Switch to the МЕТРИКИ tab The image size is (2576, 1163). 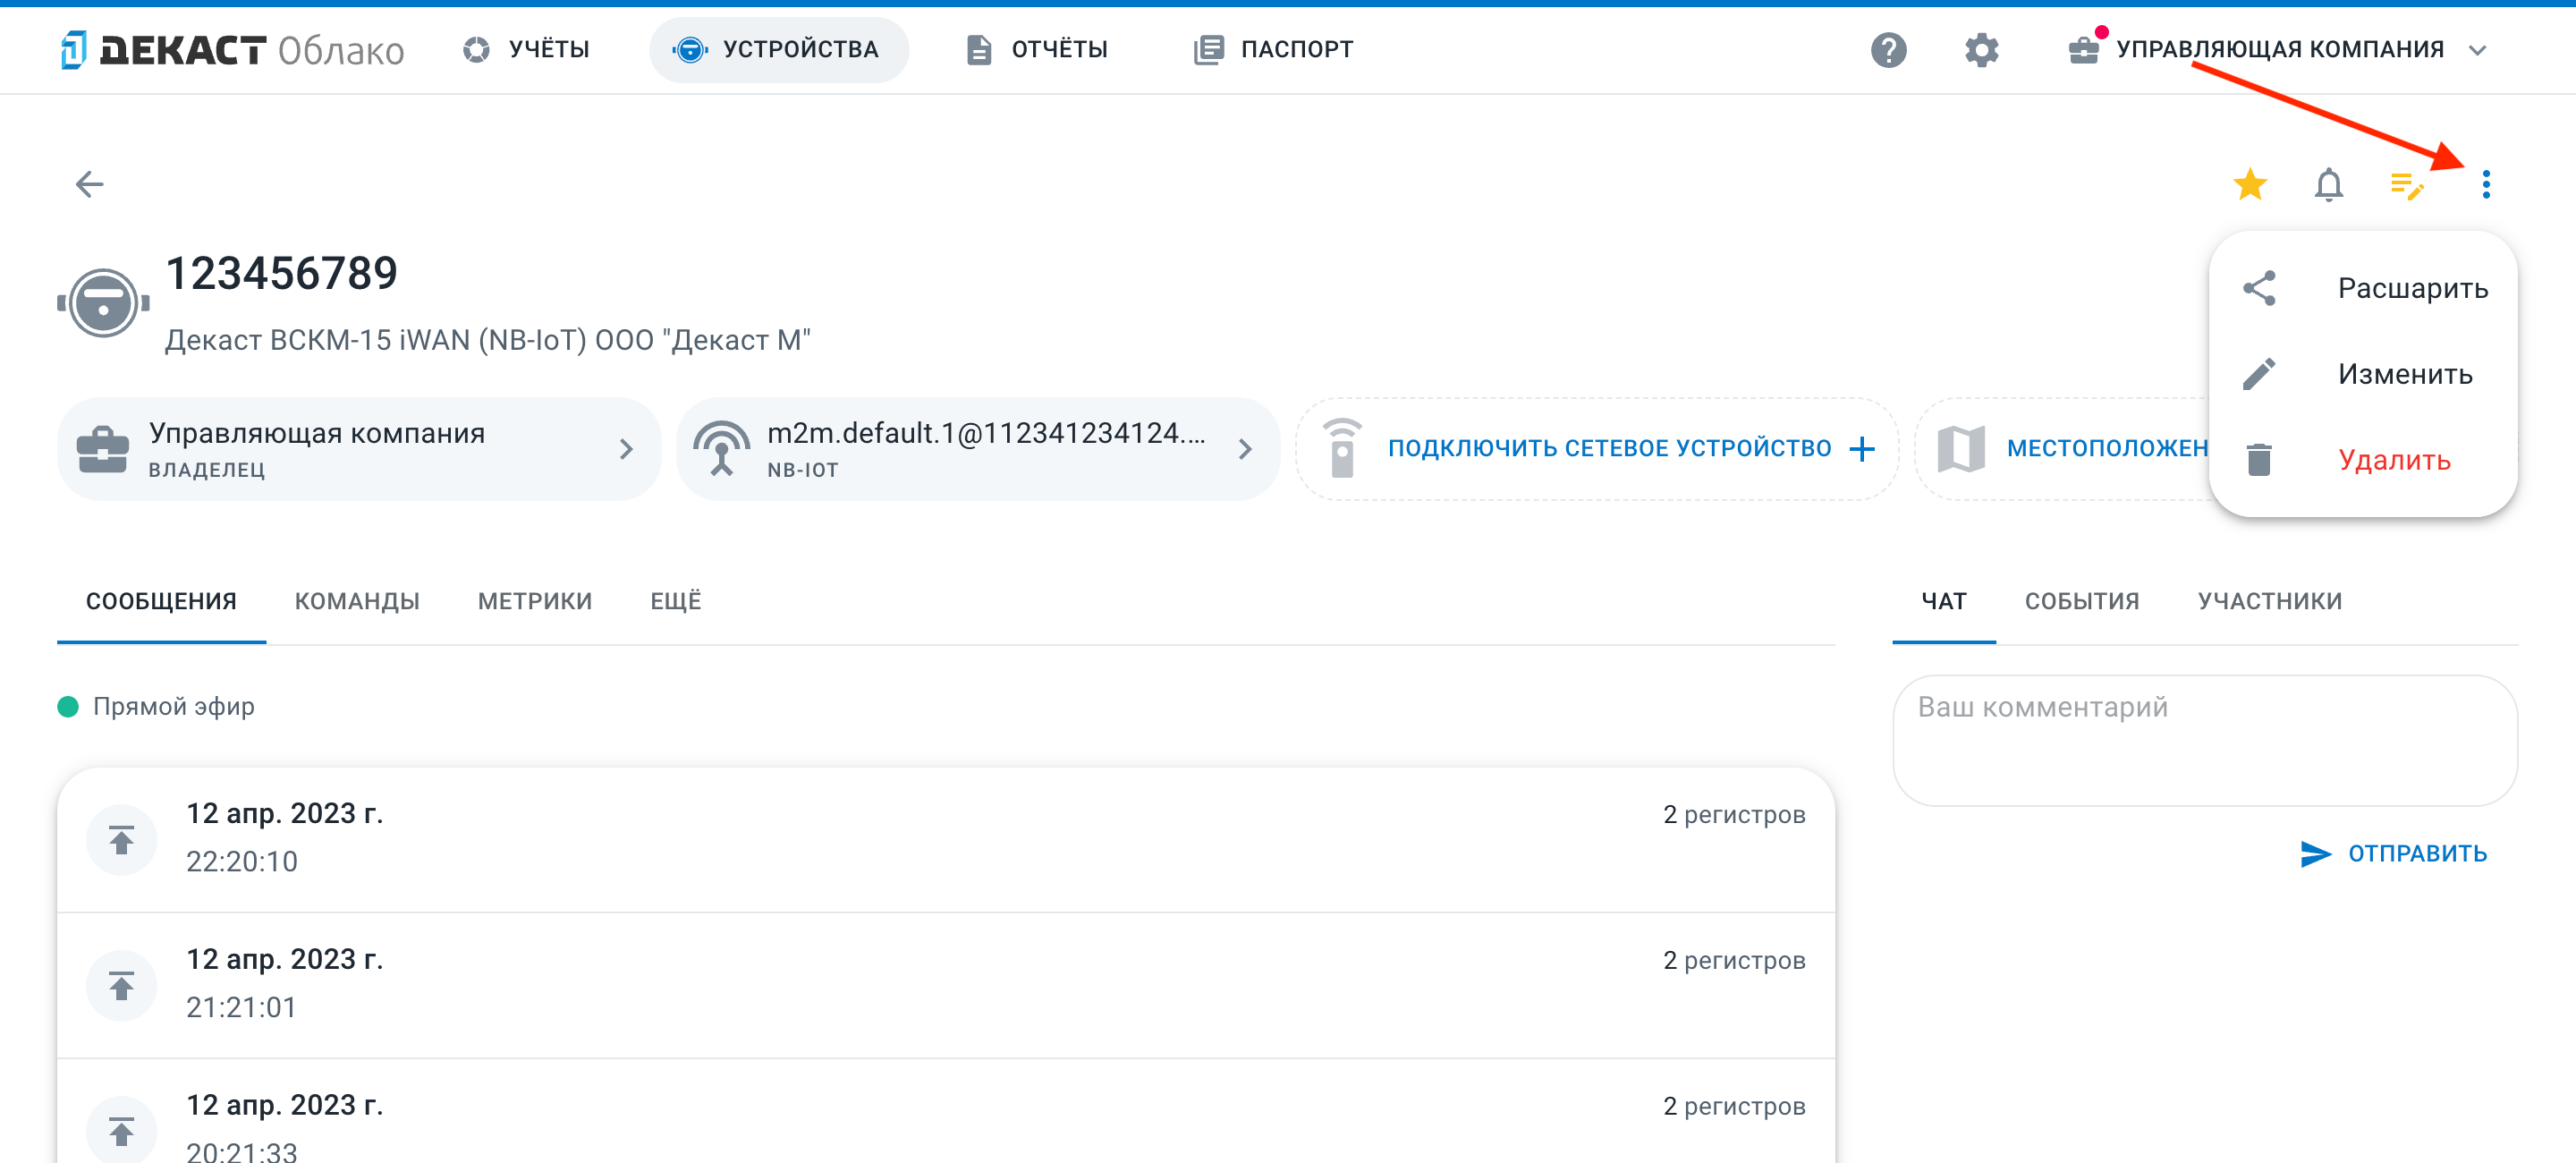pyautogui.click(x=534, y=601)
